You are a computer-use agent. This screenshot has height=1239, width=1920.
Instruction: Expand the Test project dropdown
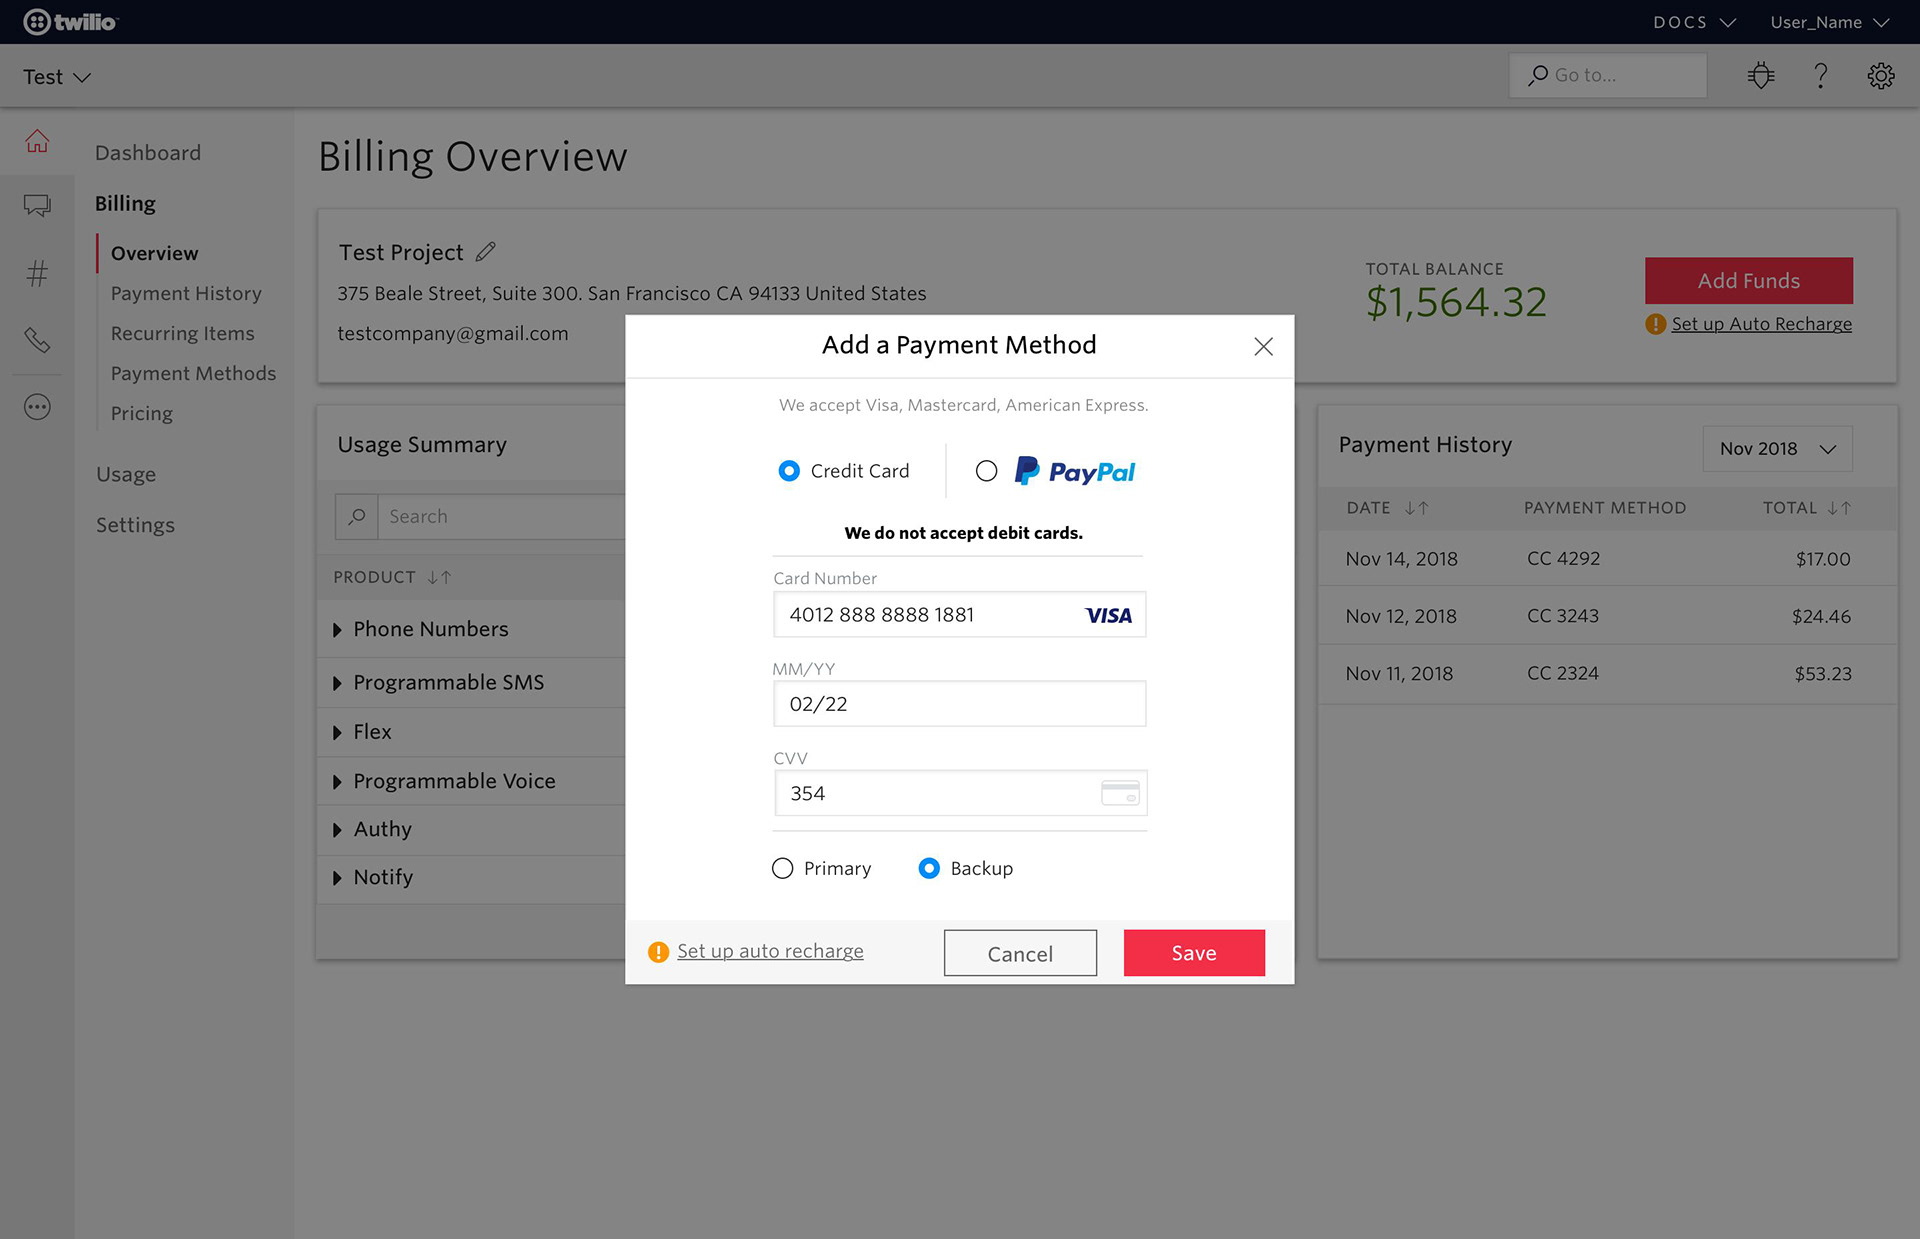pyautogui.click(x=57, y=77)
